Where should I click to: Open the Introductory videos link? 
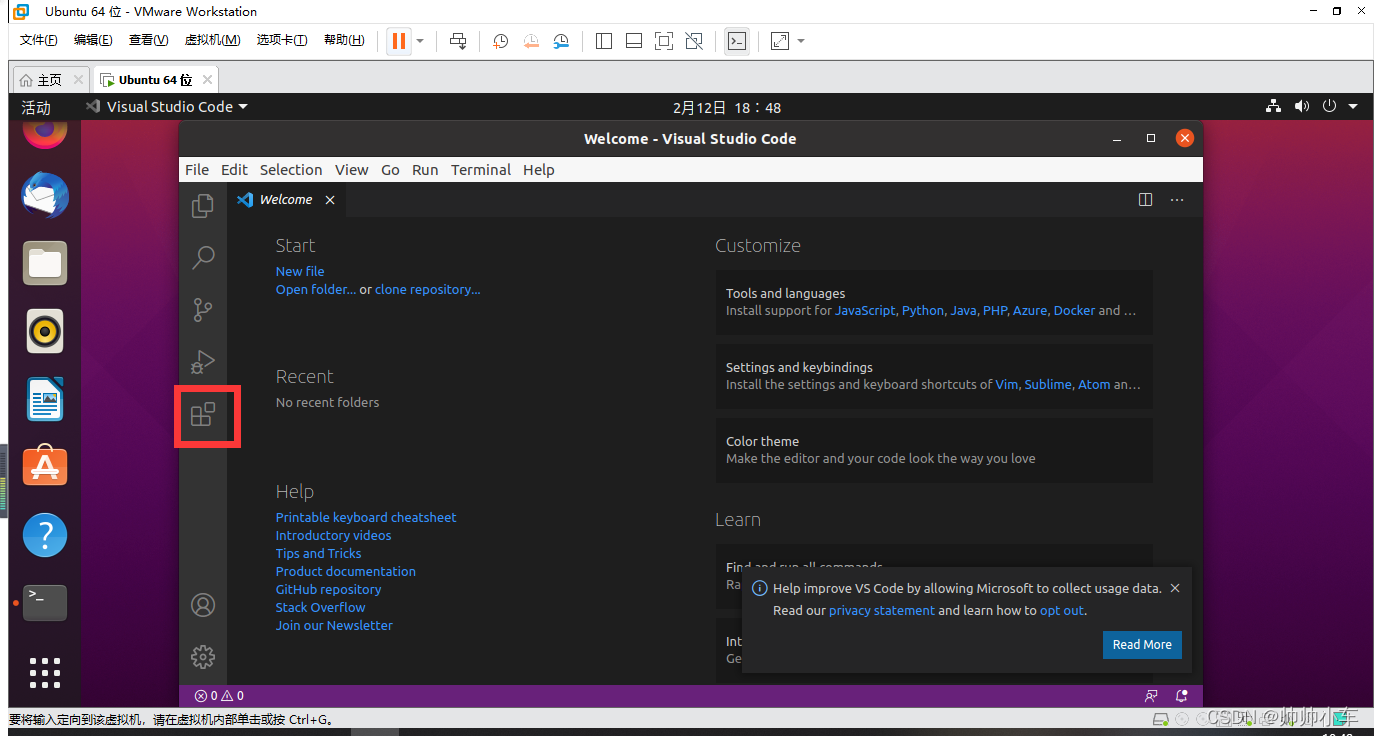tap(333, 535)
